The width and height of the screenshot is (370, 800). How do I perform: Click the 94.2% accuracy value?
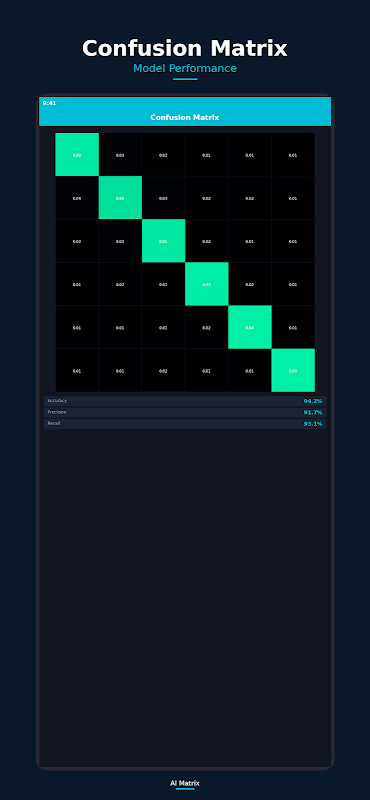tap(313, 401)
